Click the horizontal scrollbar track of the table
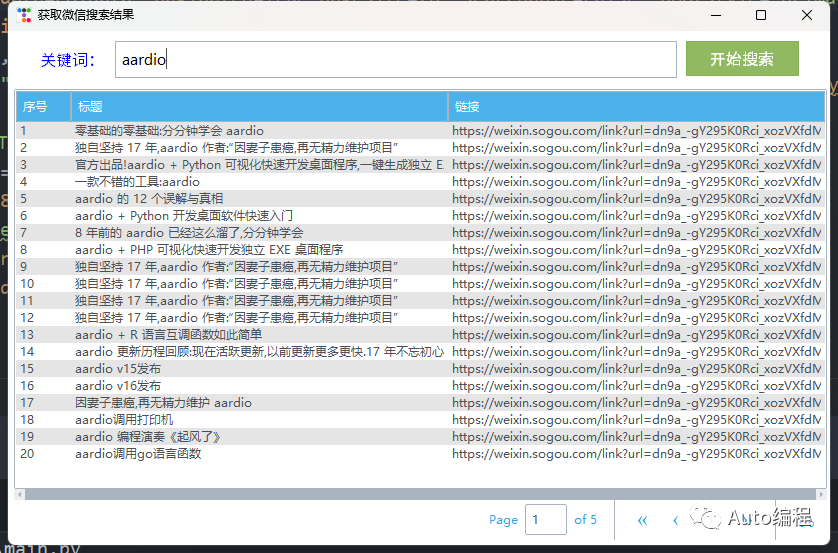Image resolution: width=838 pixels, height=553 pixels. click(x=420, y=494)
